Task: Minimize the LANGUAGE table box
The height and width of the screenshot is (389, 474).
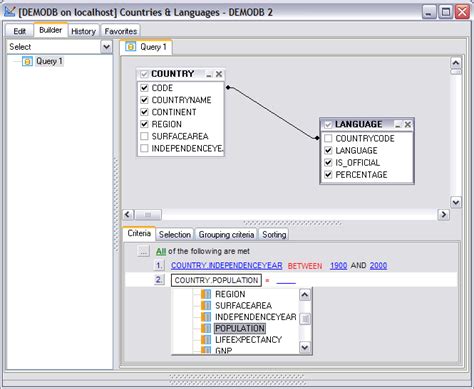Action: tap(398, 125)
